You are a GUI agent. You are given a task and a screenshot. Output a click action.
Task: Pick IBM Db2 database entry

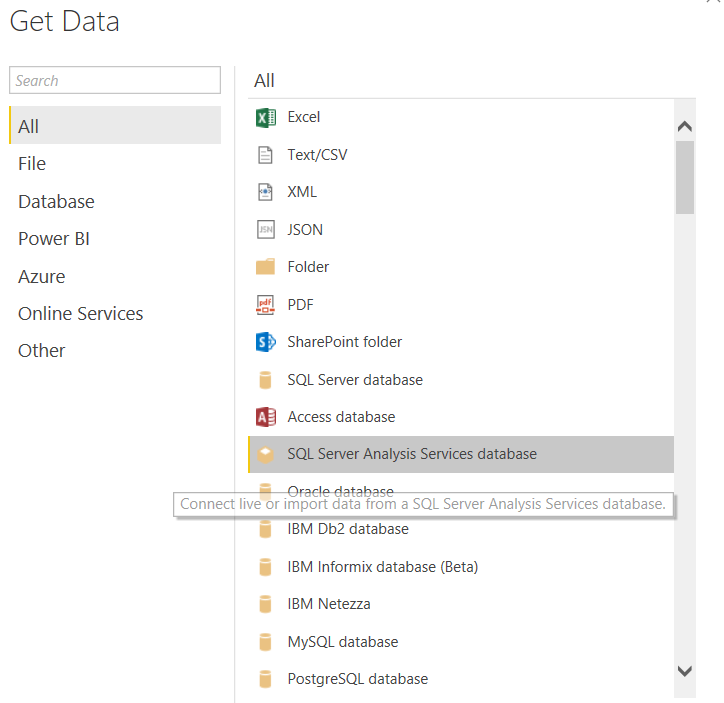coord(461,529)
